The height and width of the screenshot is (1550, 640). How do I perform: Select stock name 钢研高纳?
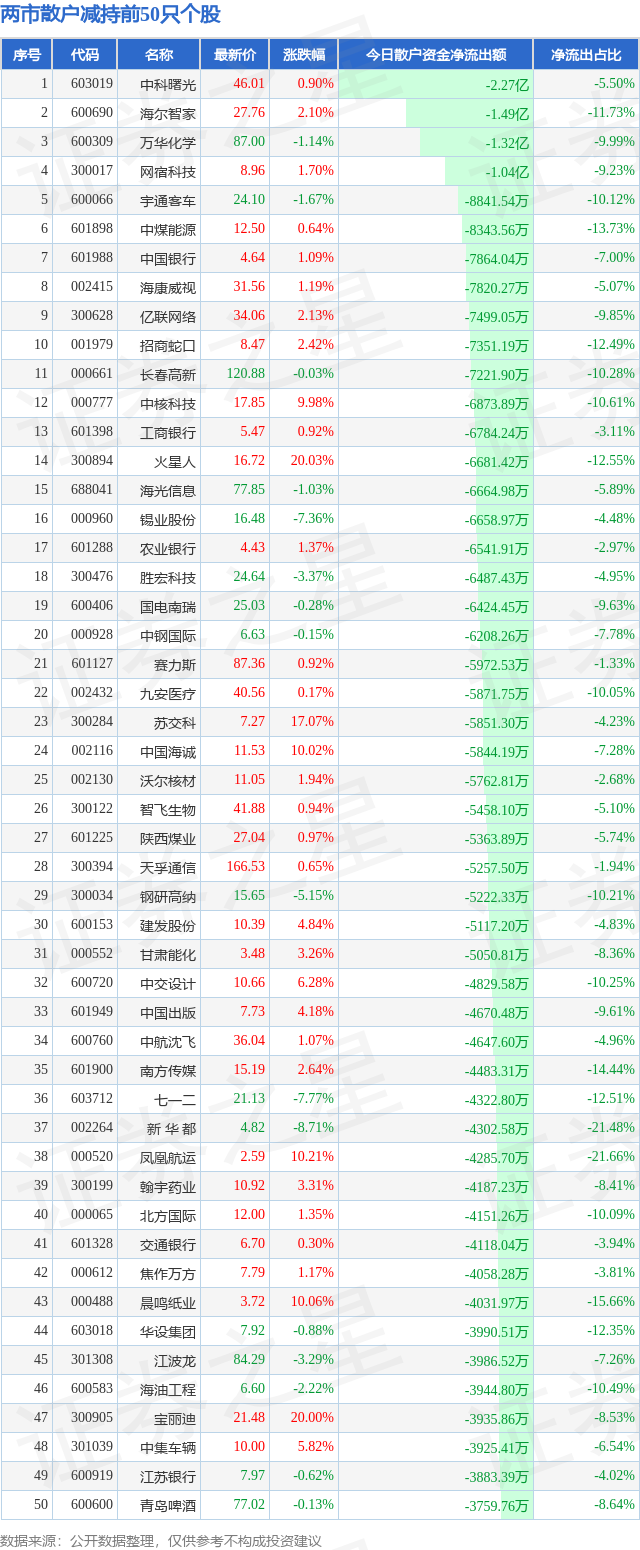click(x=168, y=896)
